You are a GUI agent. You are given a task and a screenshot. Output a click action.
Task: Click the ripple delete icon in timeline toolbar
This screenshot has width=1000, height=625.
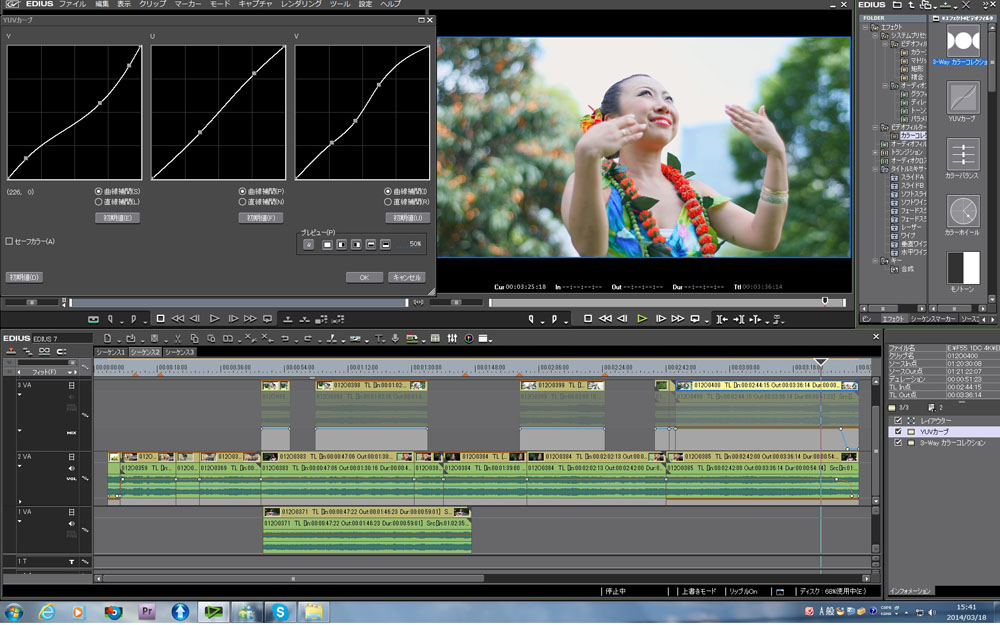point(267,339)
